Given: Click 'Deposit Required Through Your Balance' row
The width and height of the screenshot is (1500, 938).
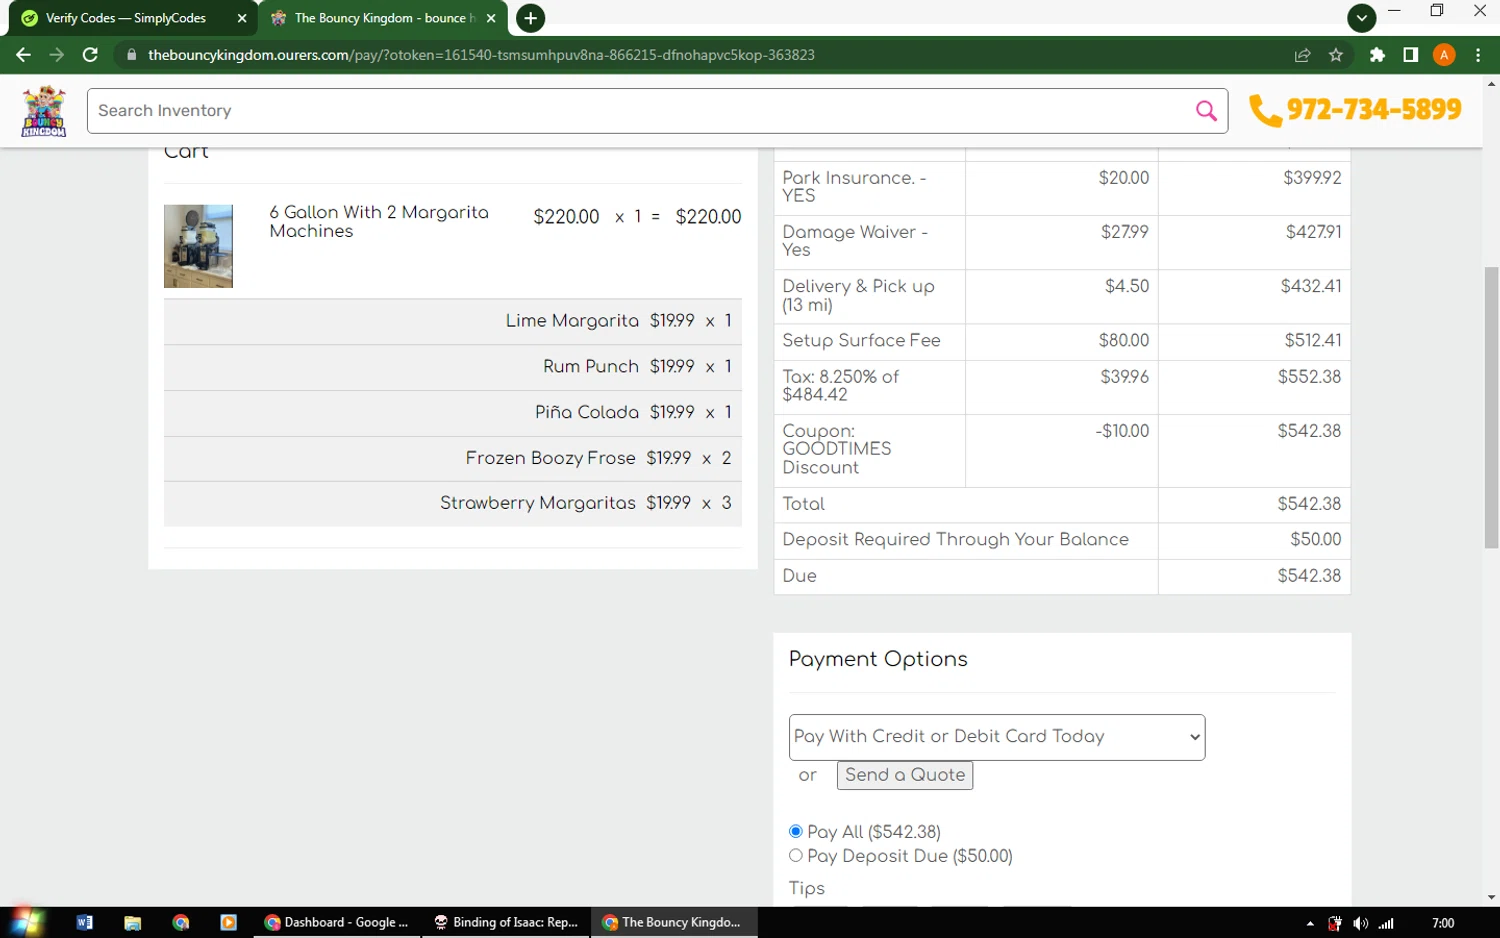Looking at the screenshot, I should point(1062,540).
